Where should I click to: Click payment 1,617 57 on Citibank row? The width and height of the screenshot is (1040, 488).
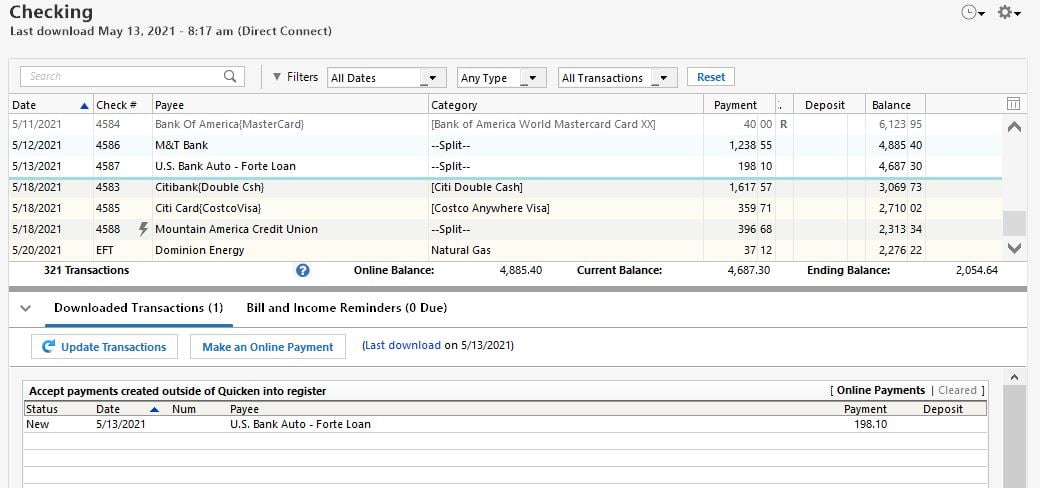750,188
